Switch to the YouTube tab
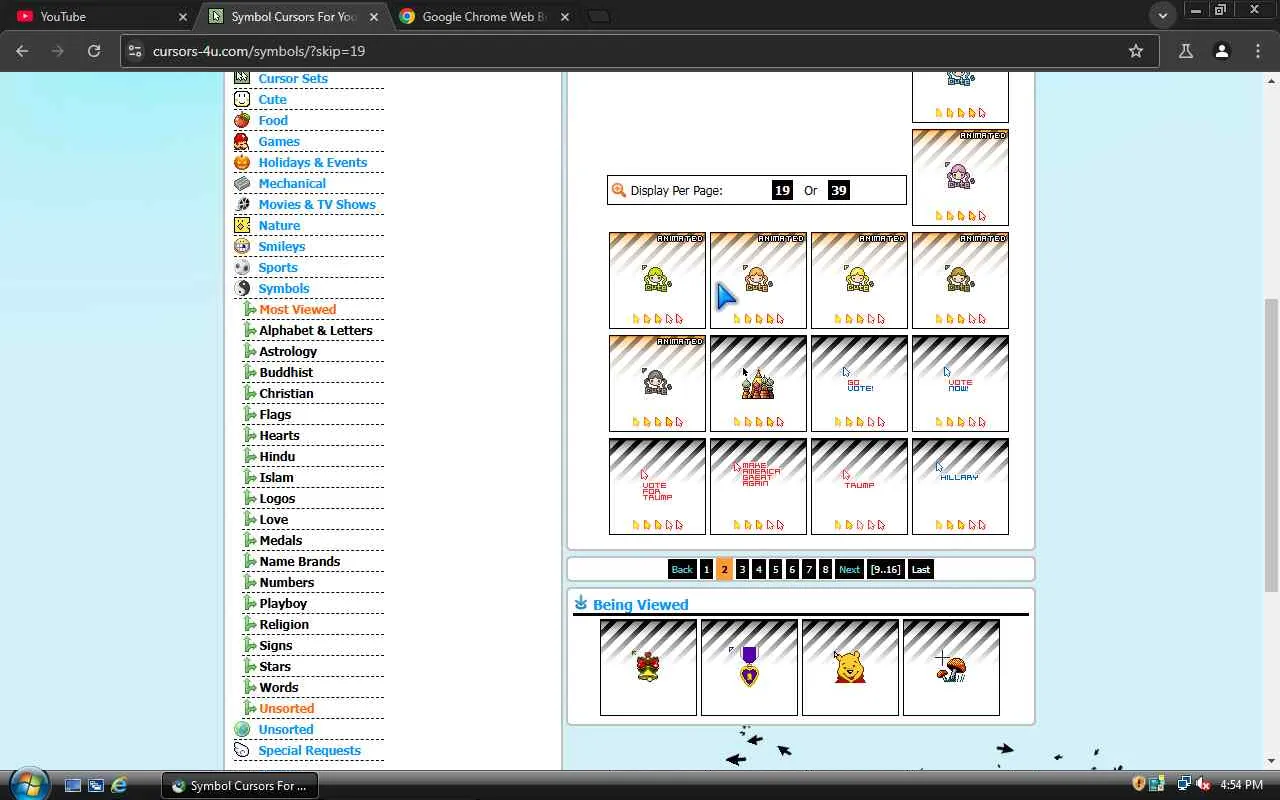 pyautogui.click(x=100, y=16)
